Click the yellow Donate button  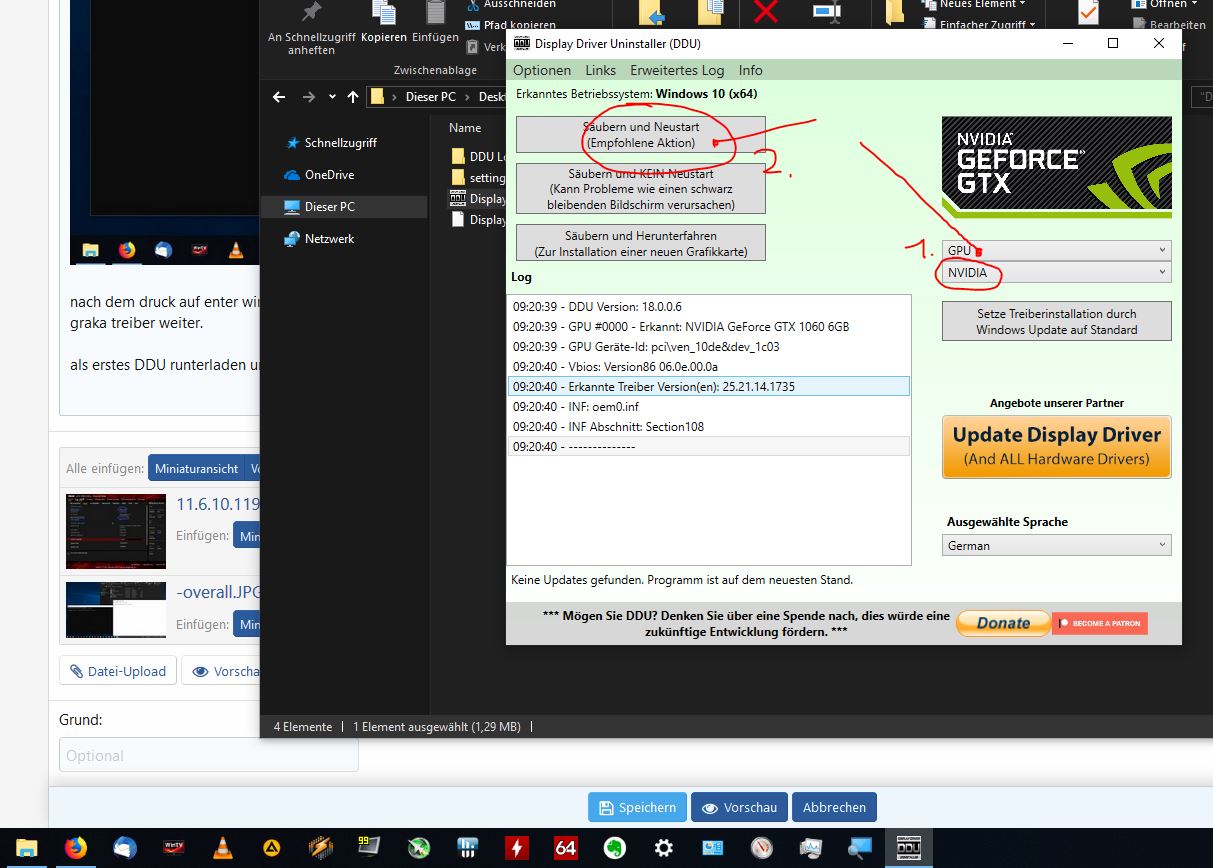coord(1003,623)
